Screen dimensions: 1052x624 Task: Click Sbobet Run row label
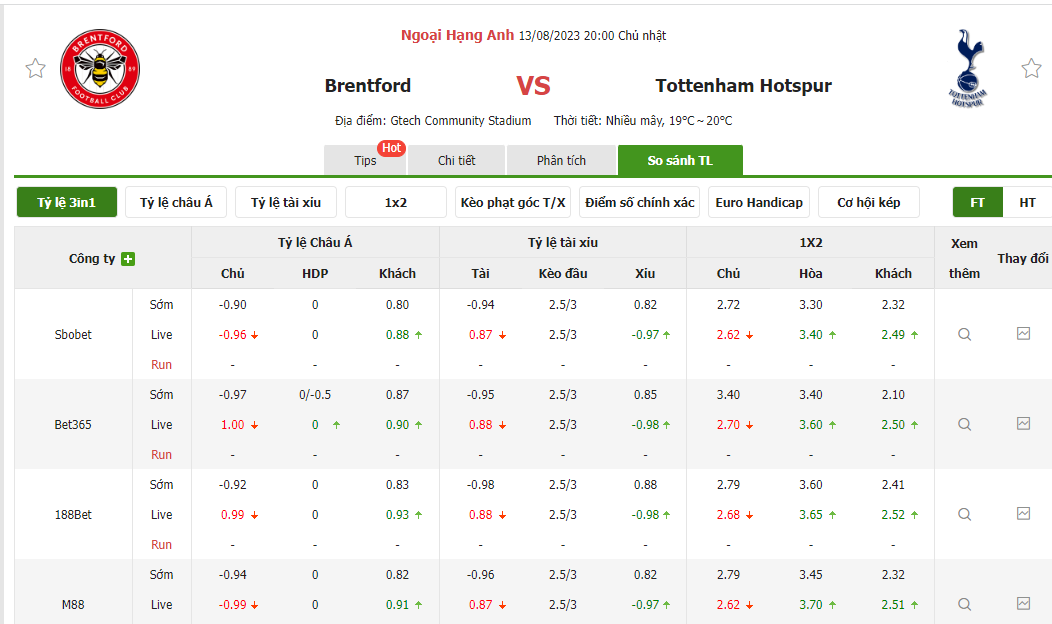pyautogui.click(x=161, y=364)
